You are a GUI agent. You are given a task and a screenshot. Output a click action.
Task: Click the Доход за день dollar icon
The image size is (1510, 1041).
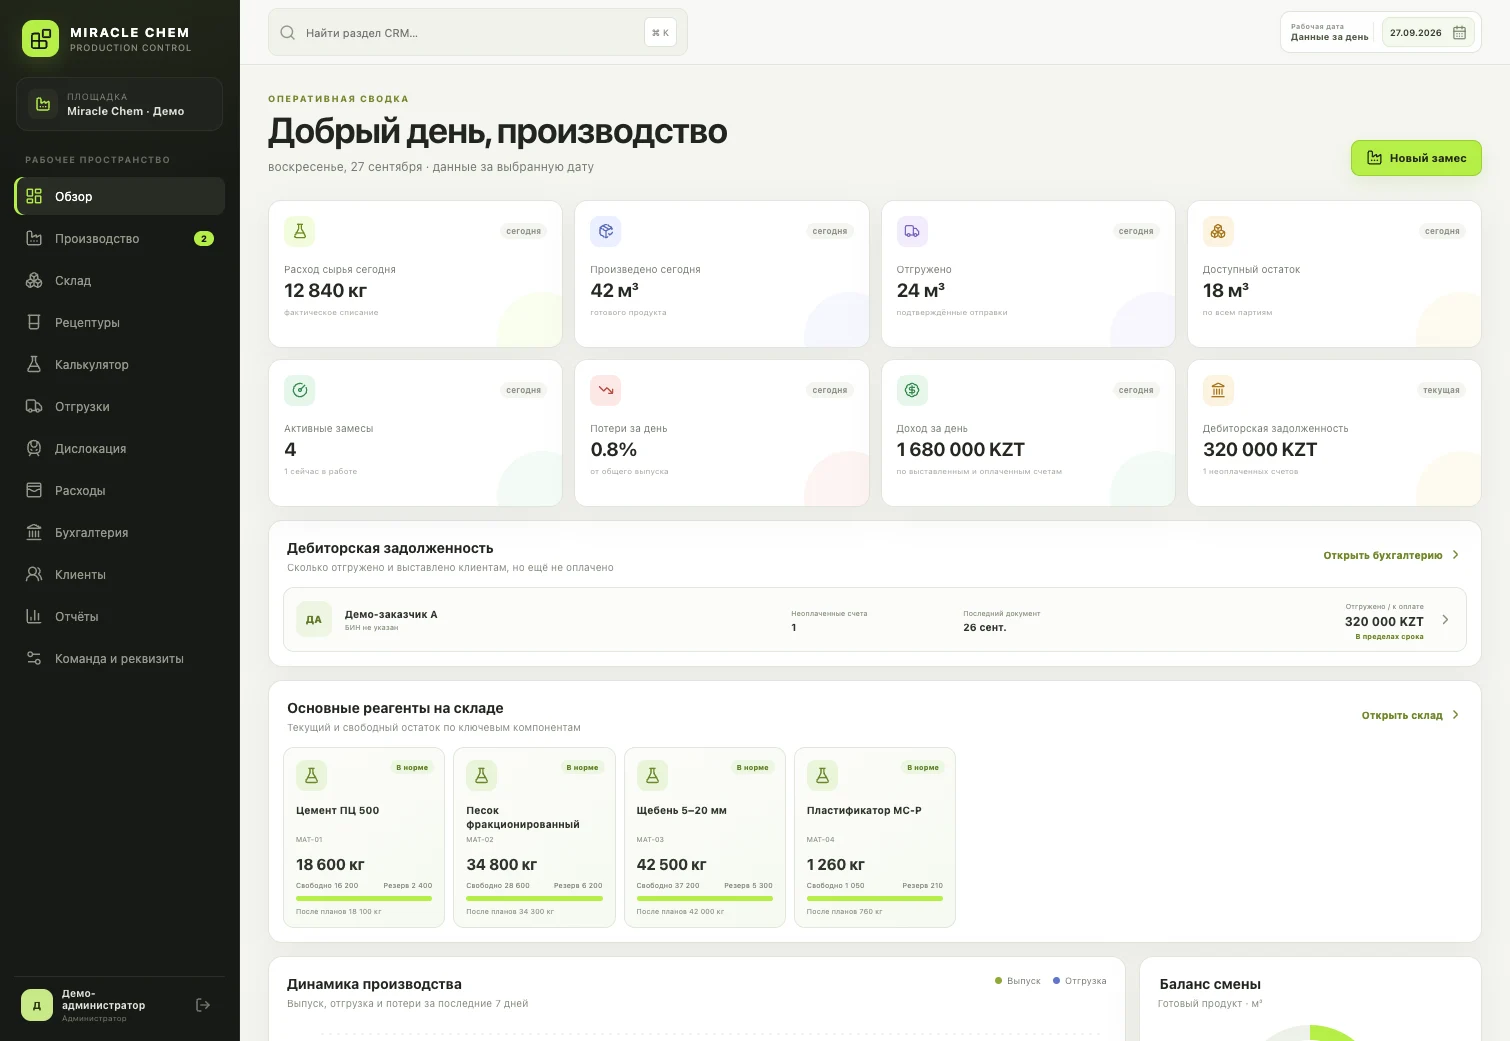[x=912, y=390]
